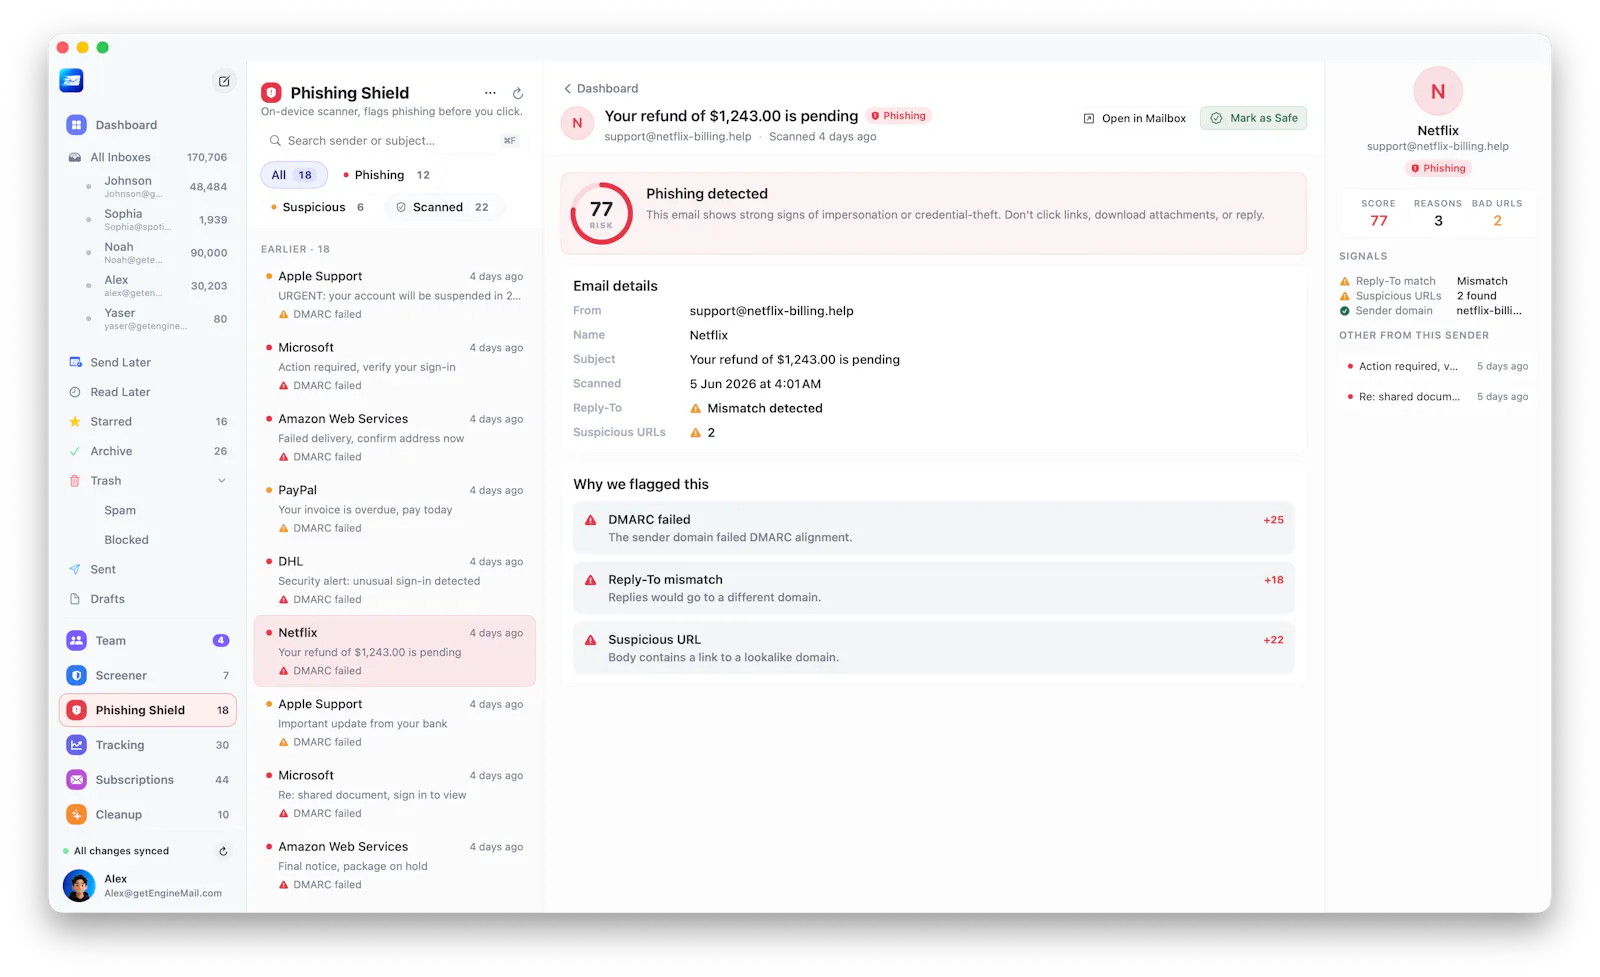Viewport: 1600px width, 977px height.
Task: Click the Starred star icon
Action: [75, 422]
